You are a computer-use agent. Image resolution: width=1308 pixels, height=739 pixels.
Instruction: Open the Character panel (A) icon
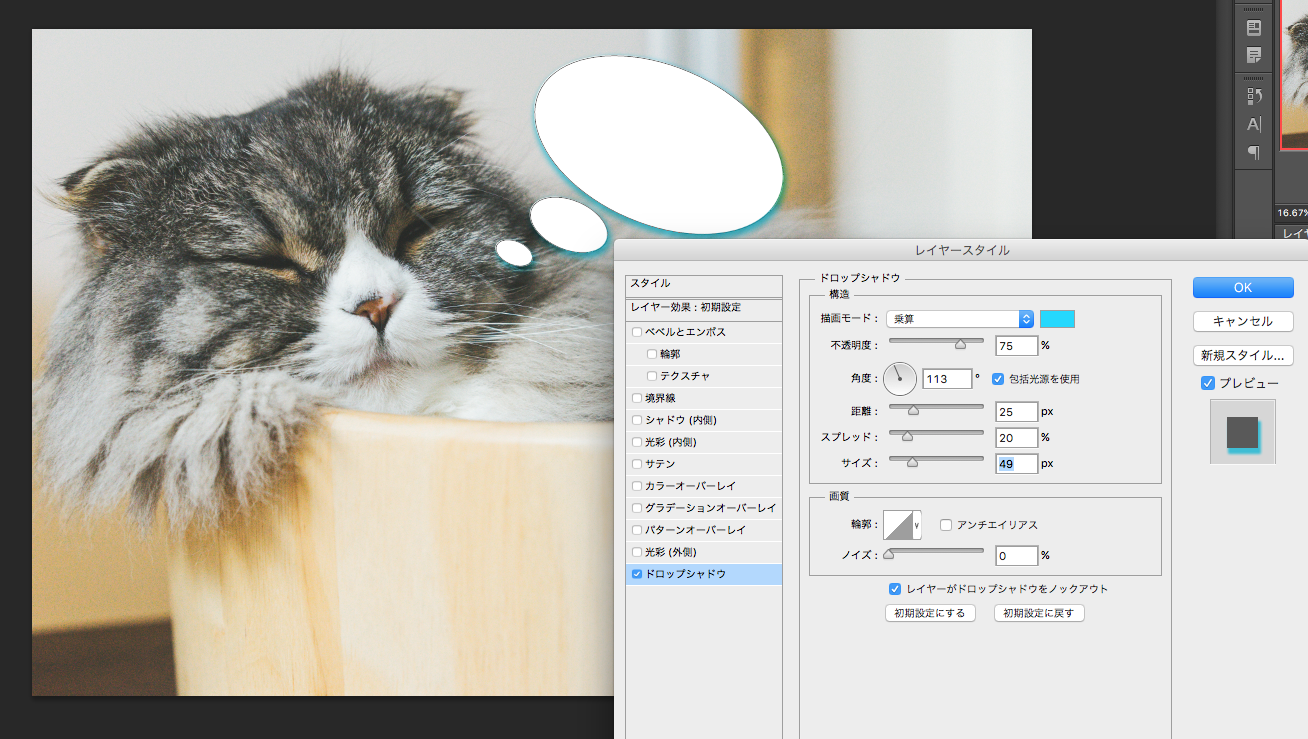1253,124
